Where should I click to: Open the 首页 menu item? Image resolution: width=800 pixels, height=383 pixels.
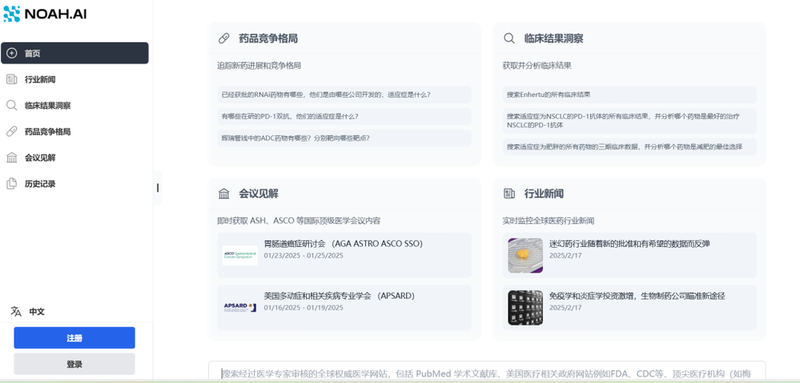click(74, 53)
